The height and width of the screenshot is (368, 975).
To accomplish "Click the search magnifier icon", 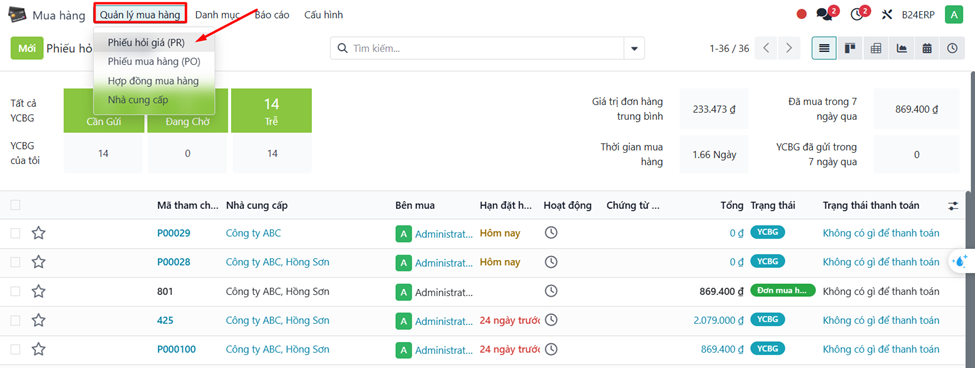I will click(342, 48).
